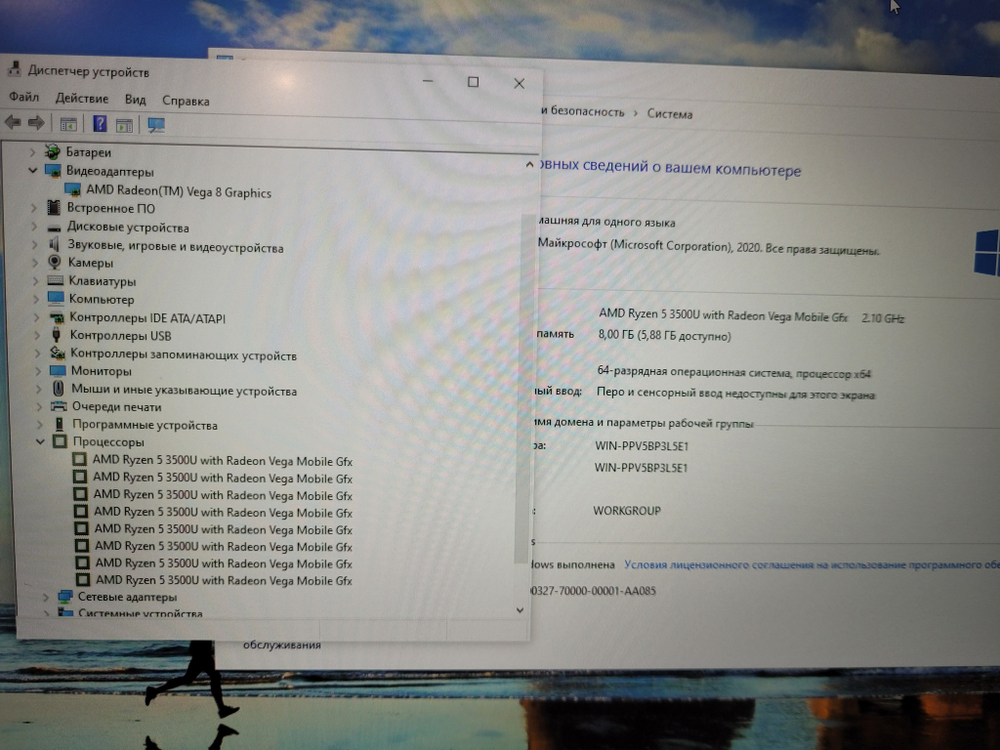The image size is (1000, 750).
Task: Open the Файл menu
Action: click(x=24, y=98)
